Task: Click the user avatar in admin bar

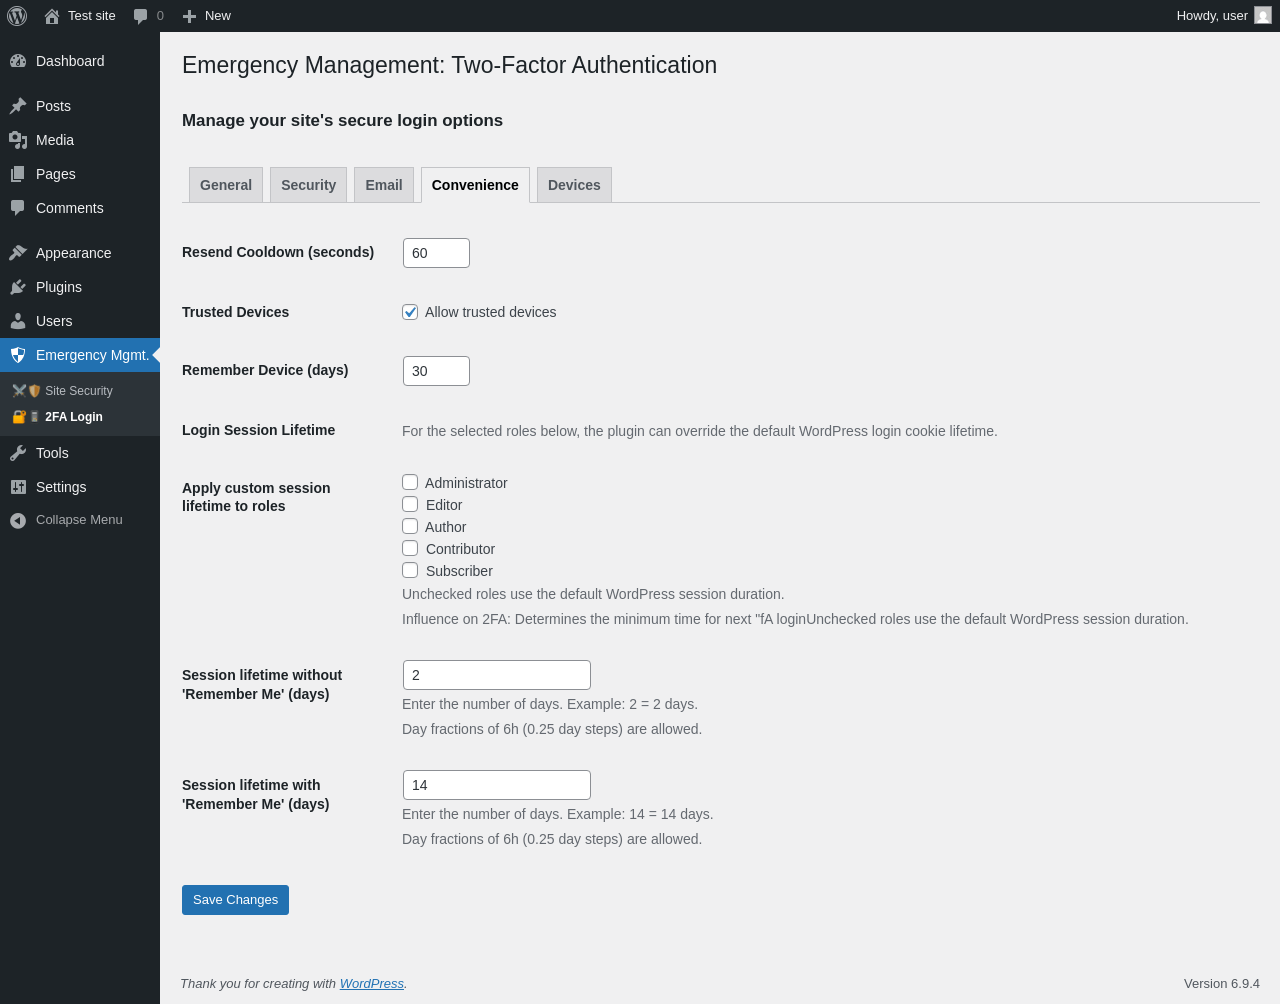Action: pyautogui.click(x=1263, y=16)
